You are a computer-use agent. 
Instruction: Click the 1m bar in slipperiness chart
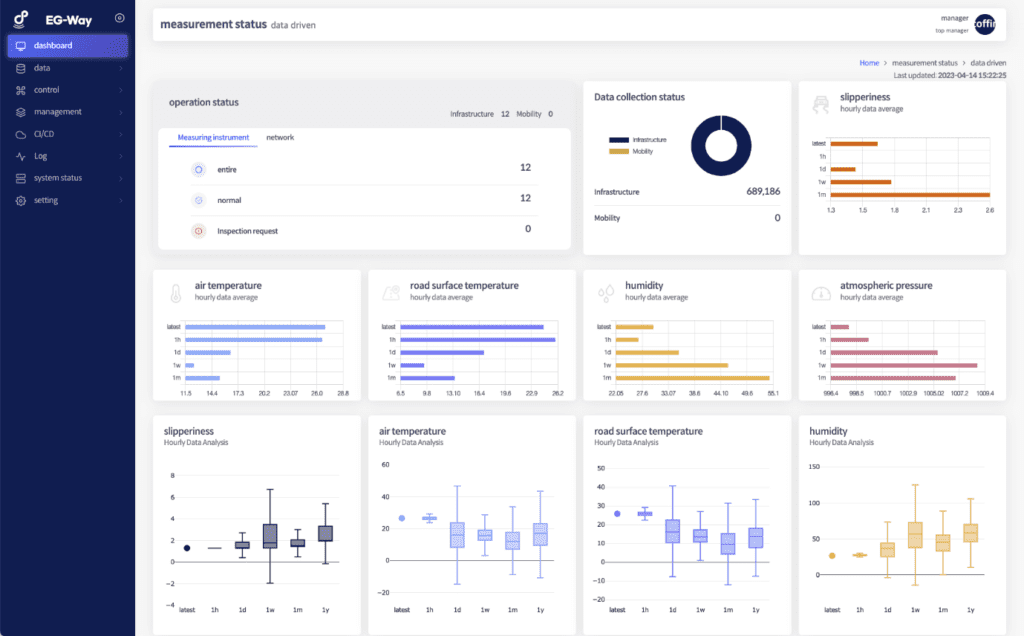(x=910, y=195)
